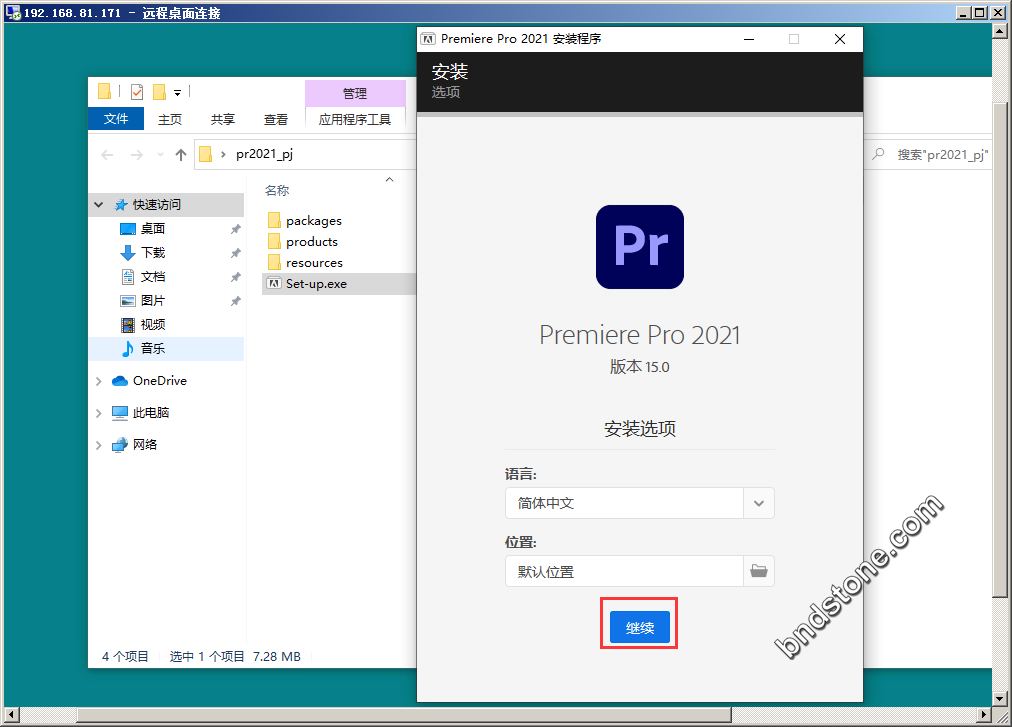Click the 默认位置 install location field
The width and height of the screenshot is (1012, 727).
pyautogui.click(x=624, y=571)
